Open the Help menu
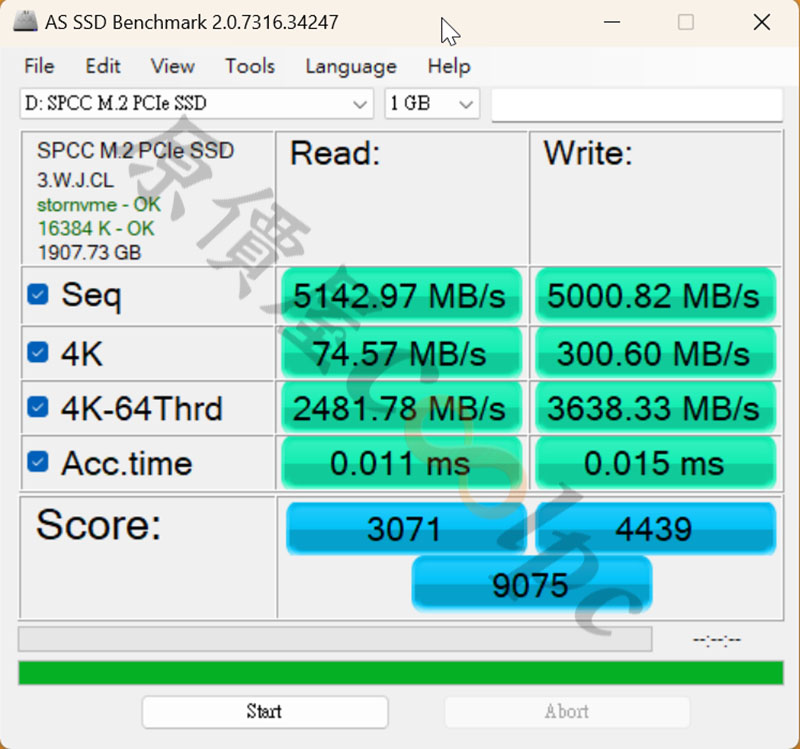 tap(449, 66)
